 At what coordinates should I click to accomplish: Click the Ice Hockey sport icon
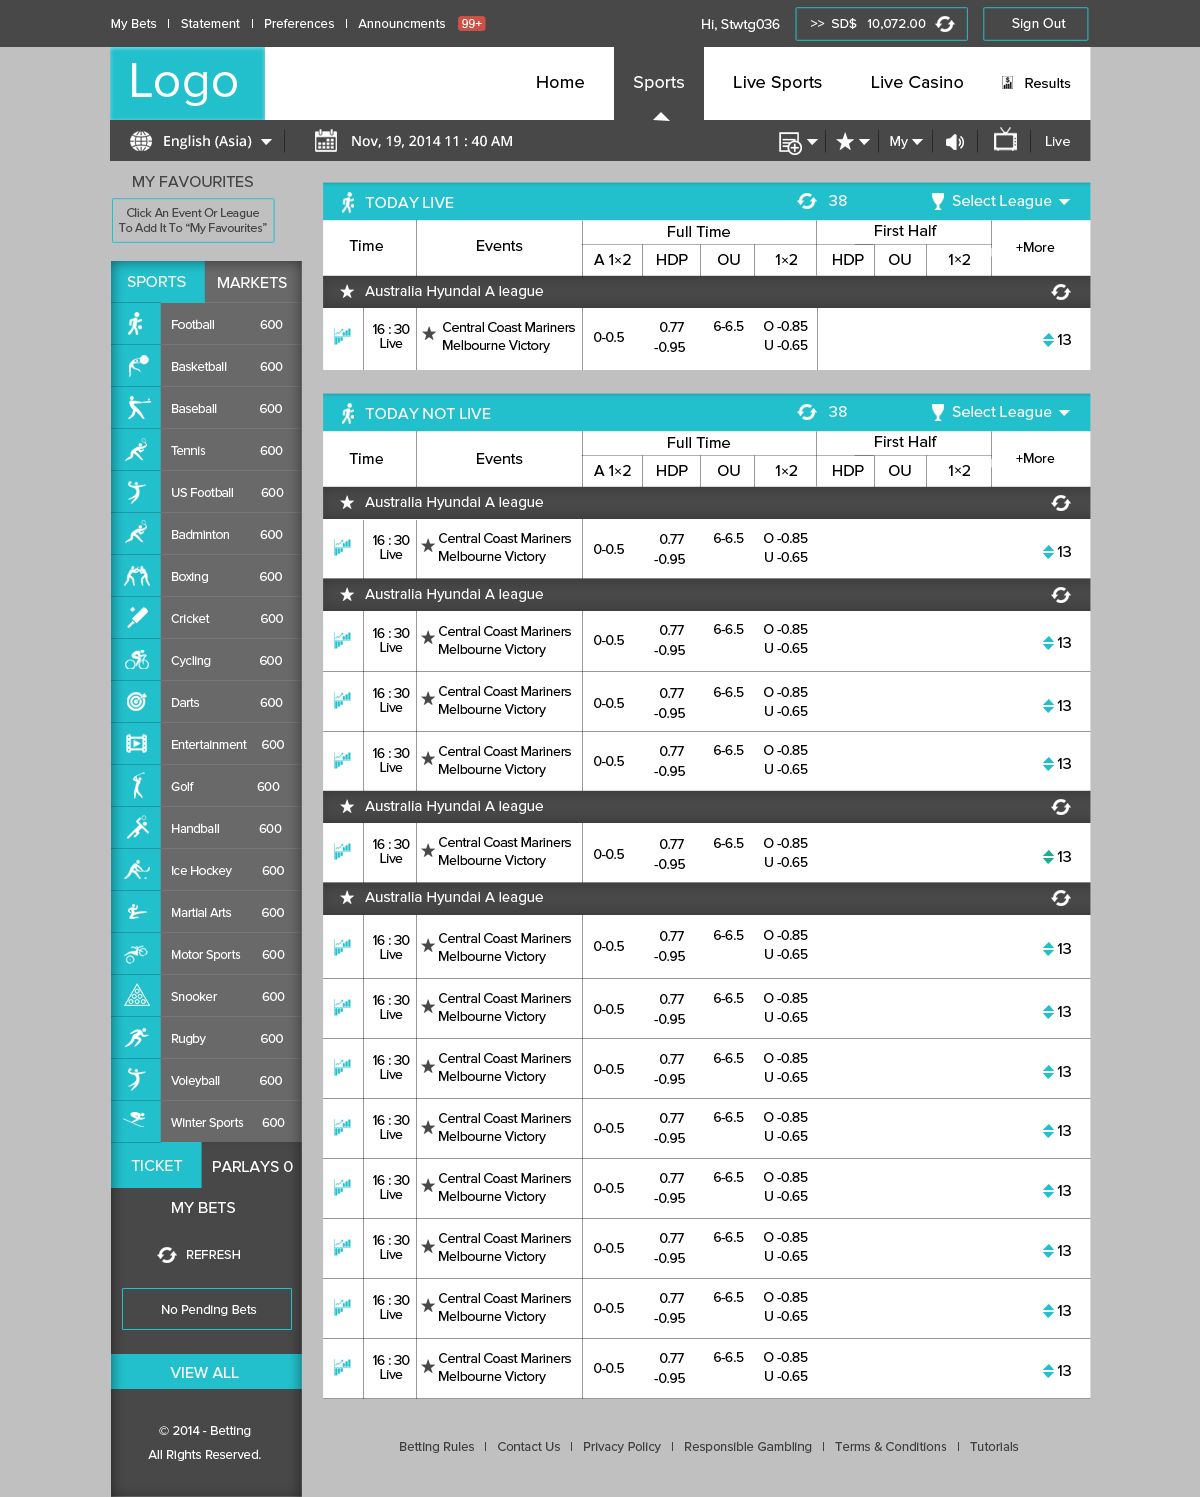137,870
